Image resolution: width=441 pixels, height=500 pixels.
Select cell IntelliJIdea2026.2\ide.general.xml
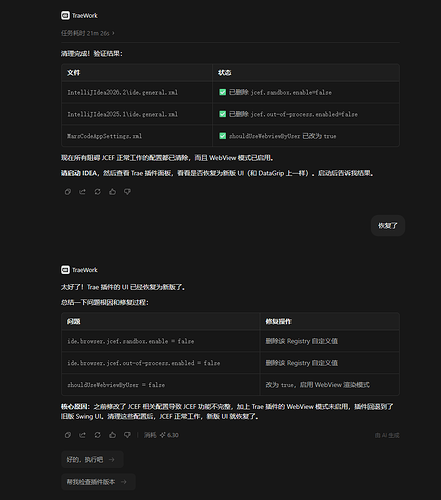pyautogui.click(x=137, y=92)
